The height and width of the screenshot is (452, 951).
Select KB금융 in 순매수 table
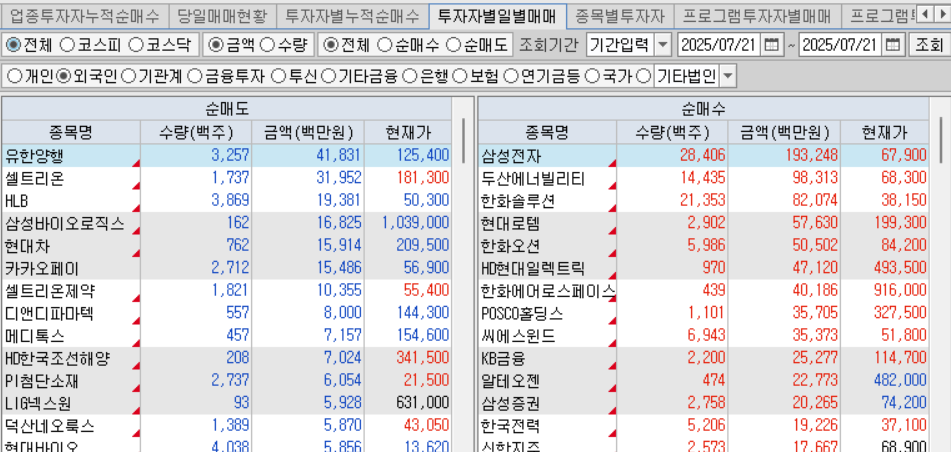[x=703, y=358]
